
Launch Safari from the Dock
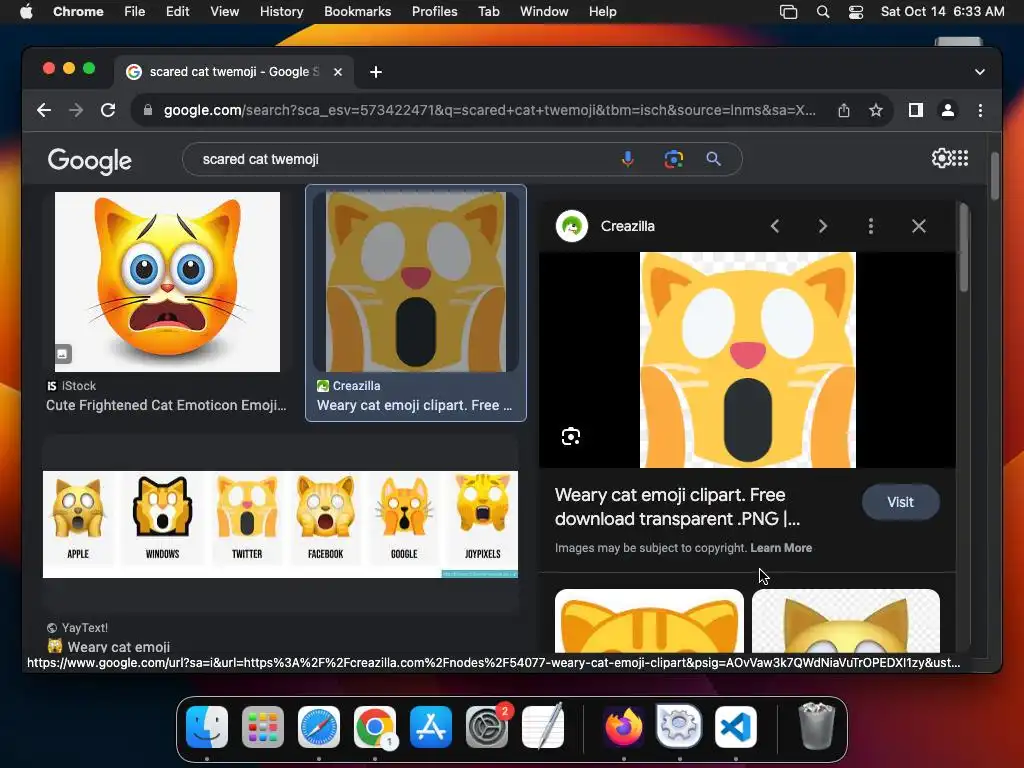[x=319, y=727]
